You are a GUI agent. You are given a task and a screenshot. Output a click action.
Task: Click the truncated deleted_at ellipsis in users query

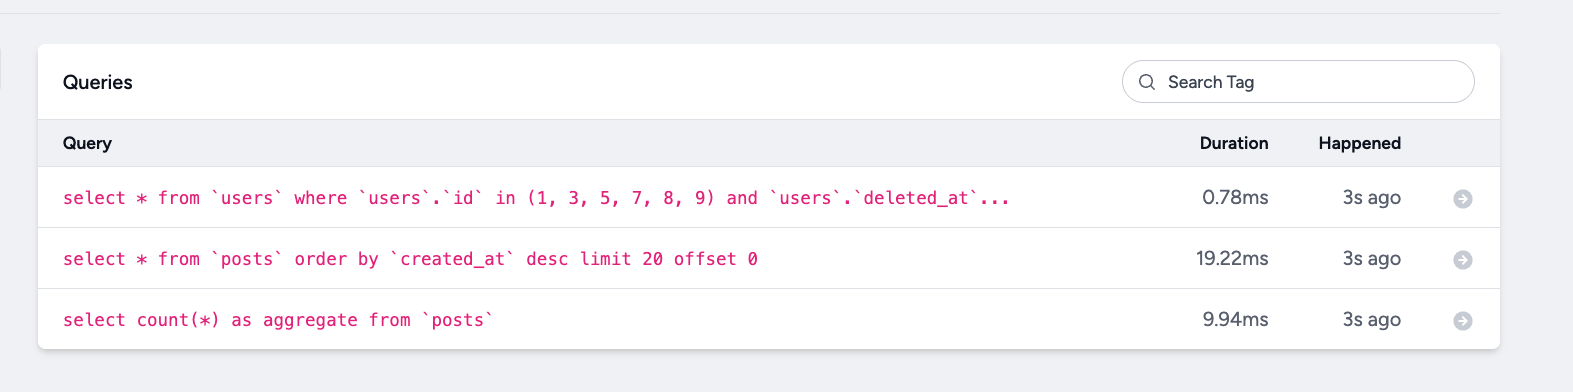pyautogui.click(x=995, y=200)
